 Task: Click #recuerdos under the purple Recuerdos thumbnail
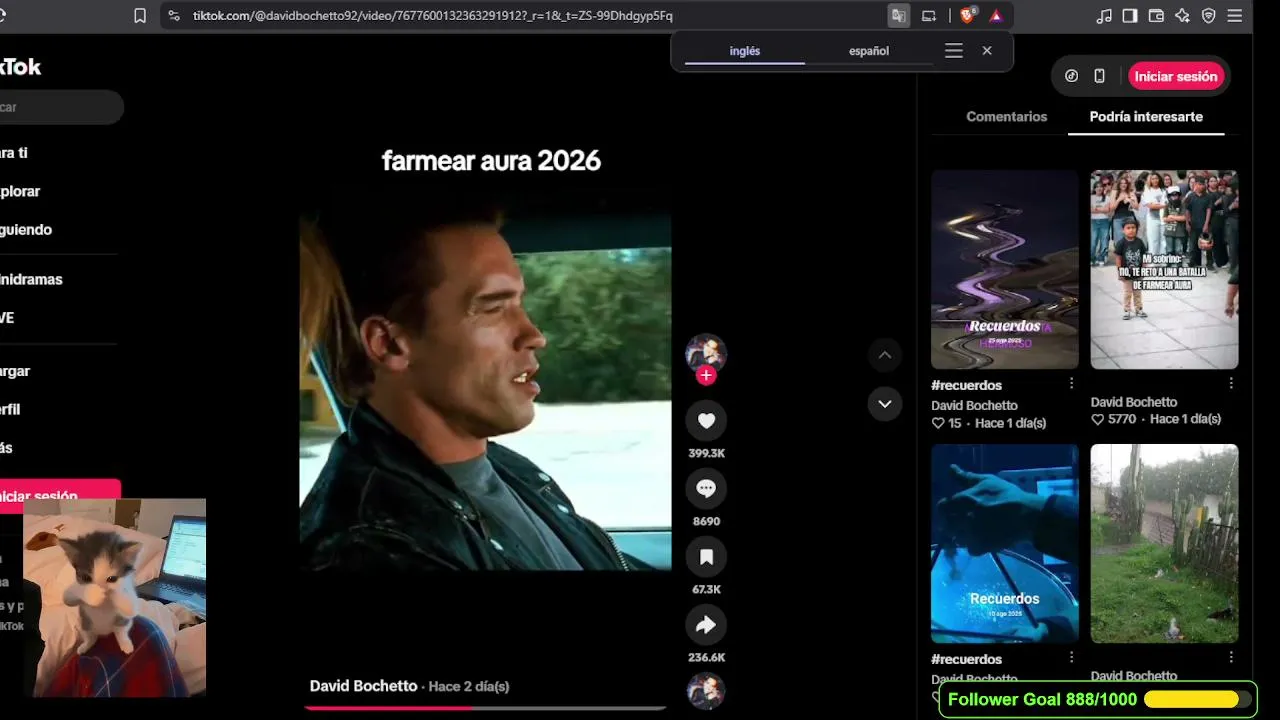[966, 385]
